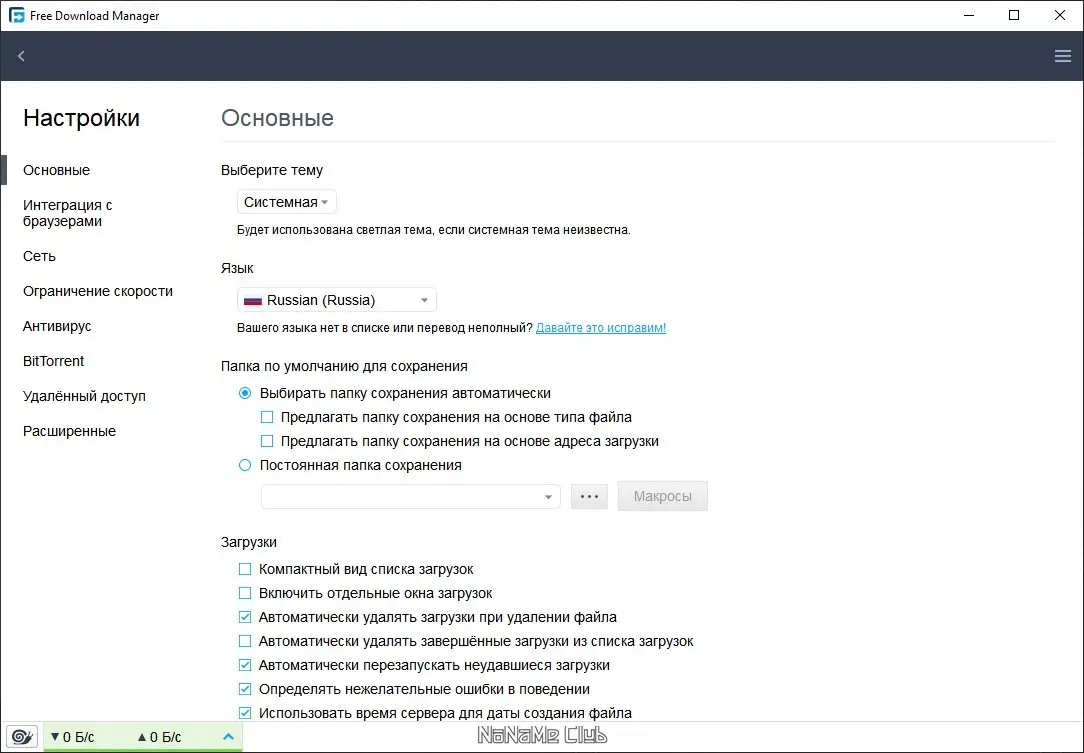Open Интеграция с браузерами settings section

68,213
